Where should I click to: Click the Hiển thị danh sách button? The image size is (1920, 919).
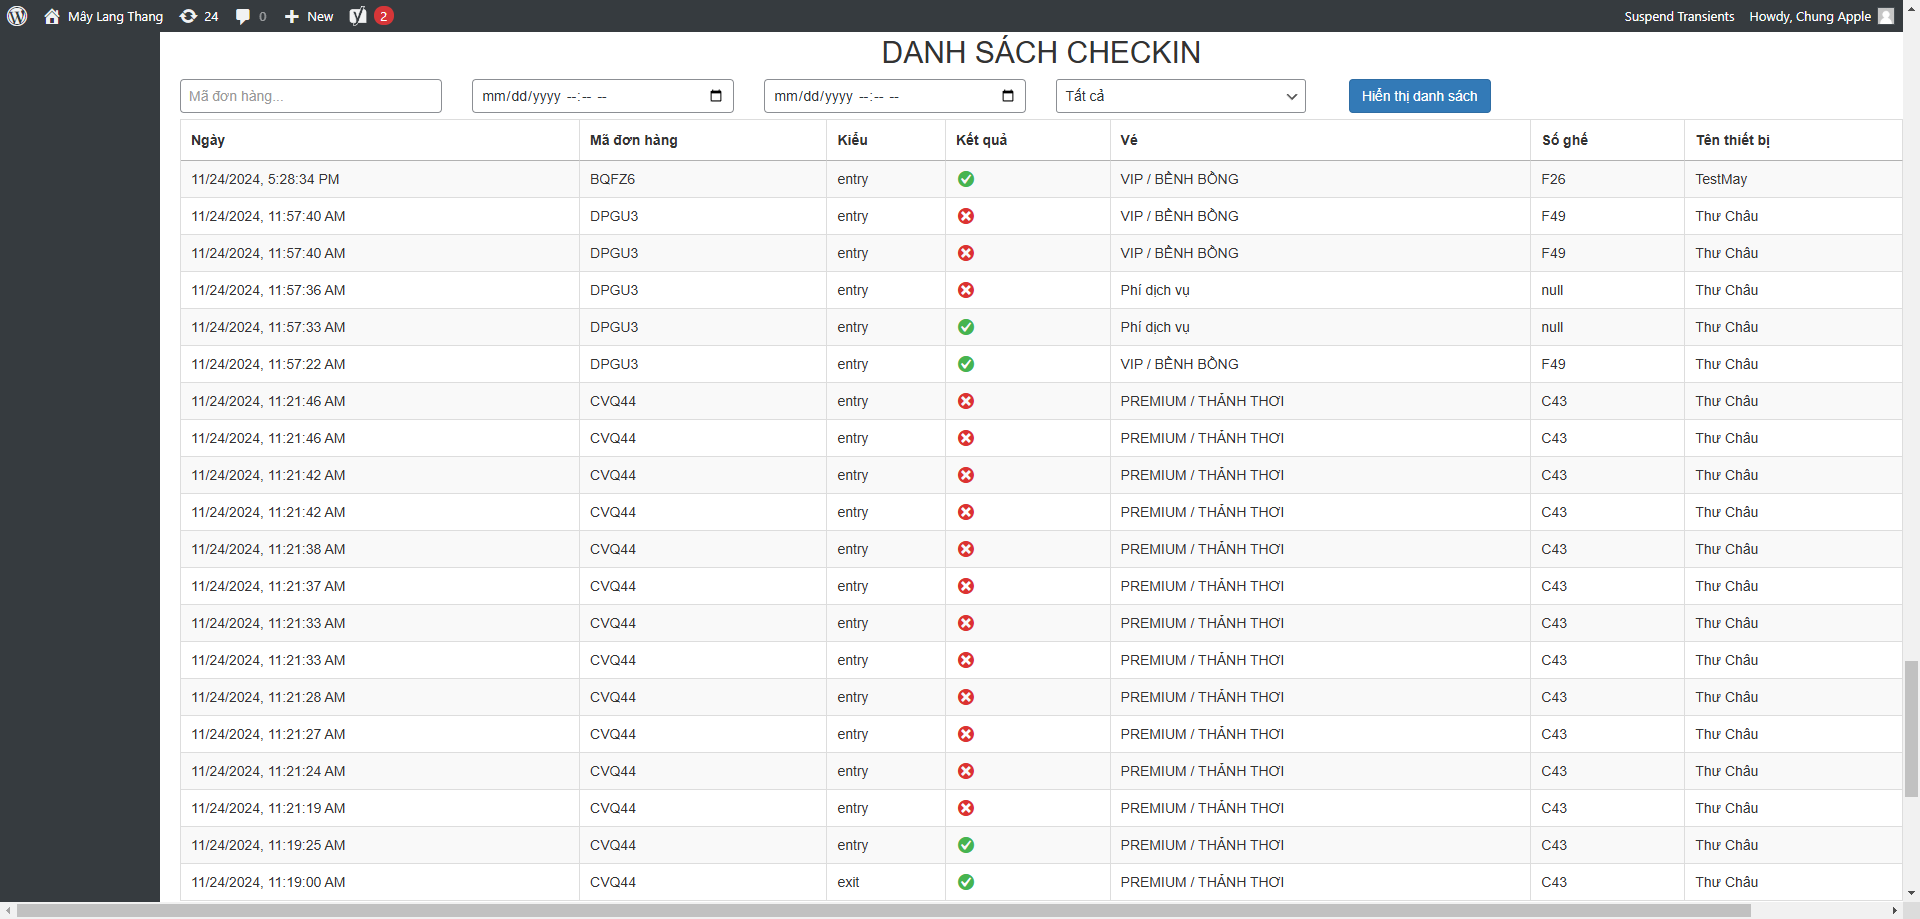click(x=1419, y=96)
